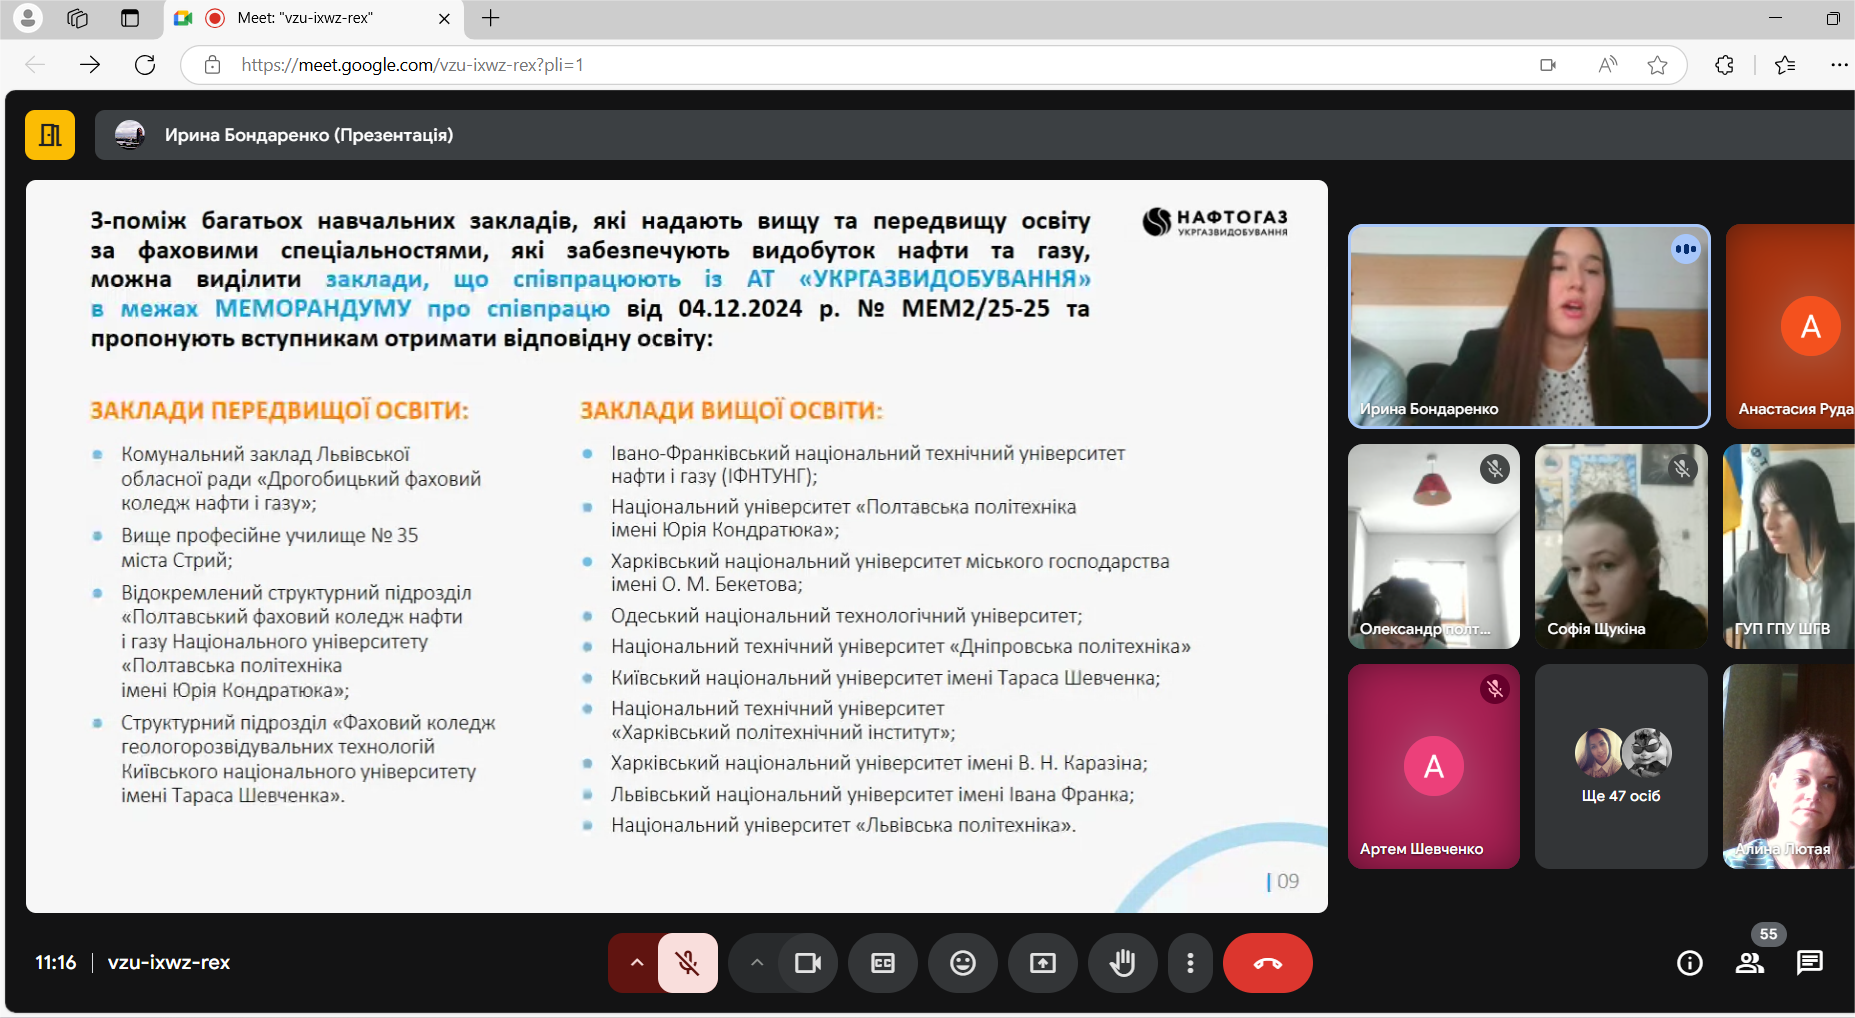Select Алина Лютая video tile
The image size is (1855, 1018).
1789,767
